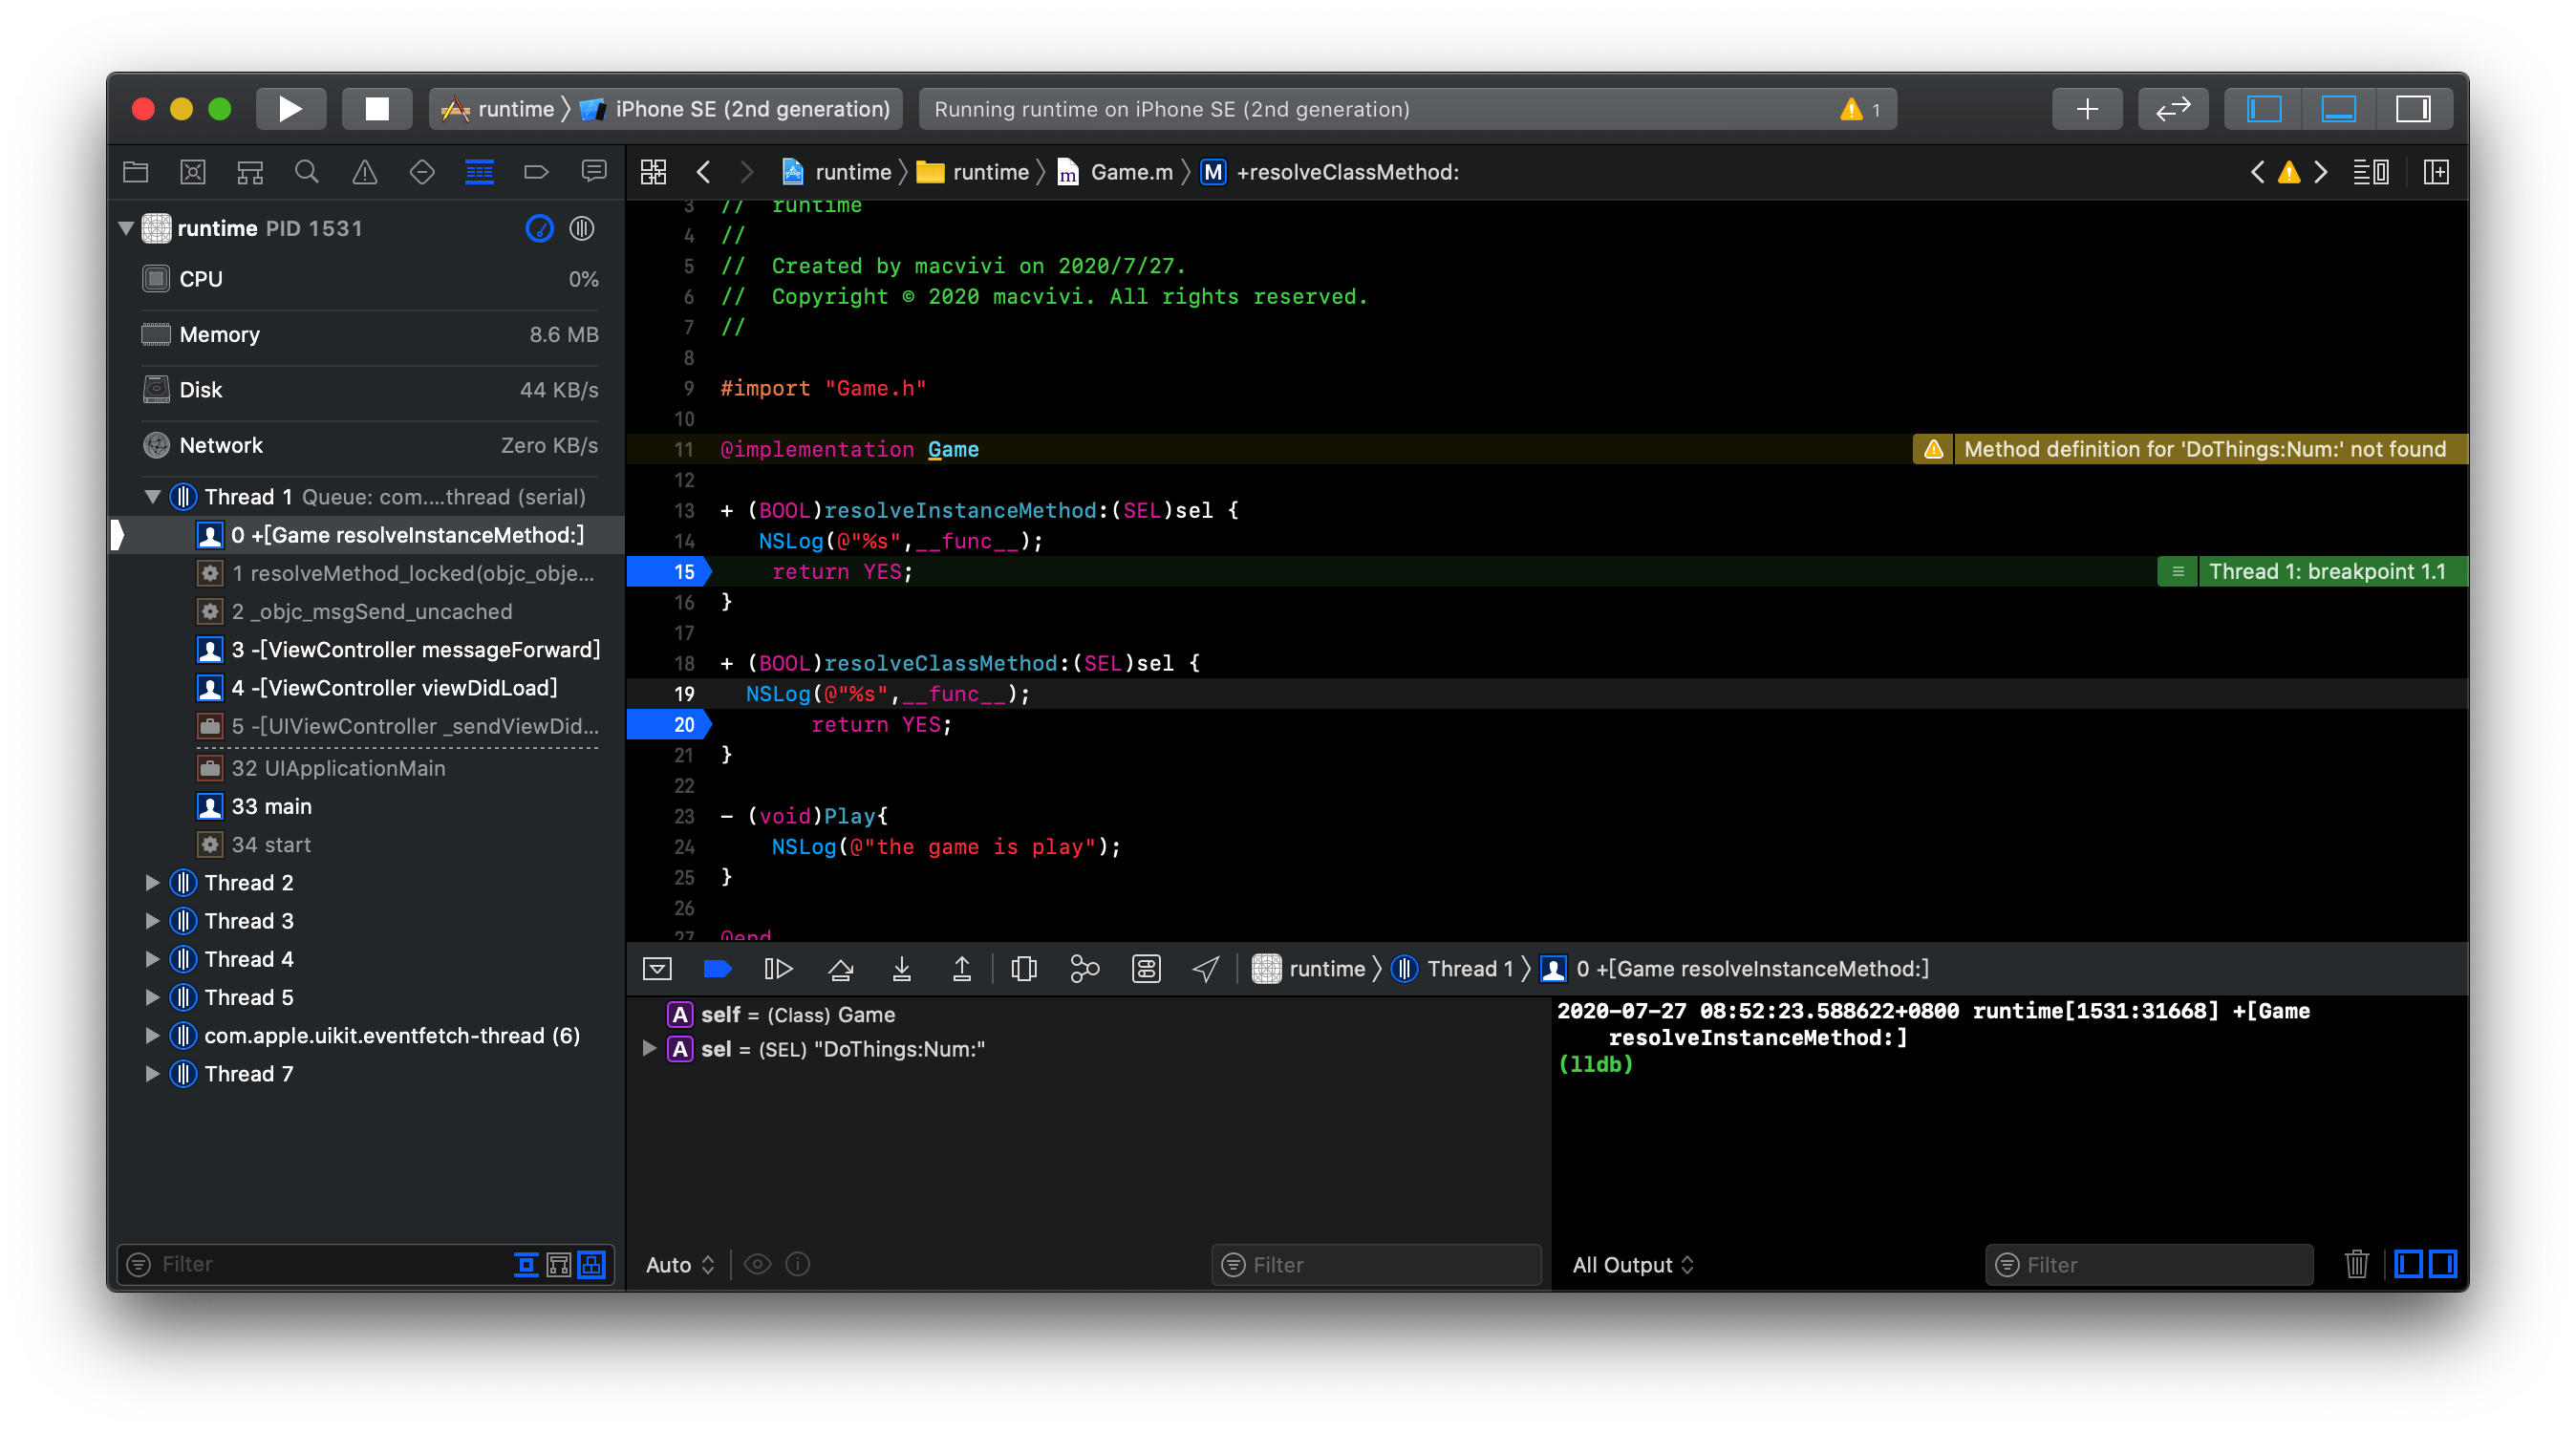
Task: Open the process view options gauge button
Action: click(x=539, y=228)
